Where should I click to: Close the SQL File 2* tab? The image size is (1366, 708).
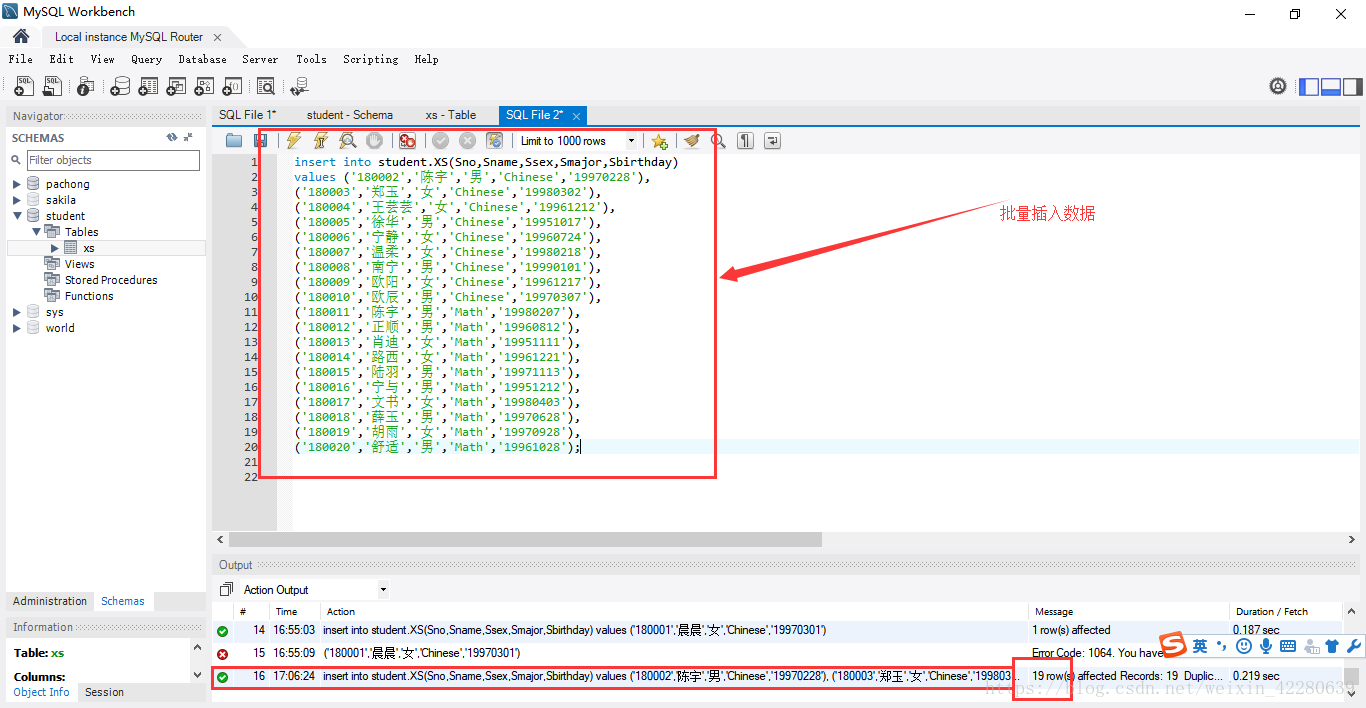[x=576, y=116]
